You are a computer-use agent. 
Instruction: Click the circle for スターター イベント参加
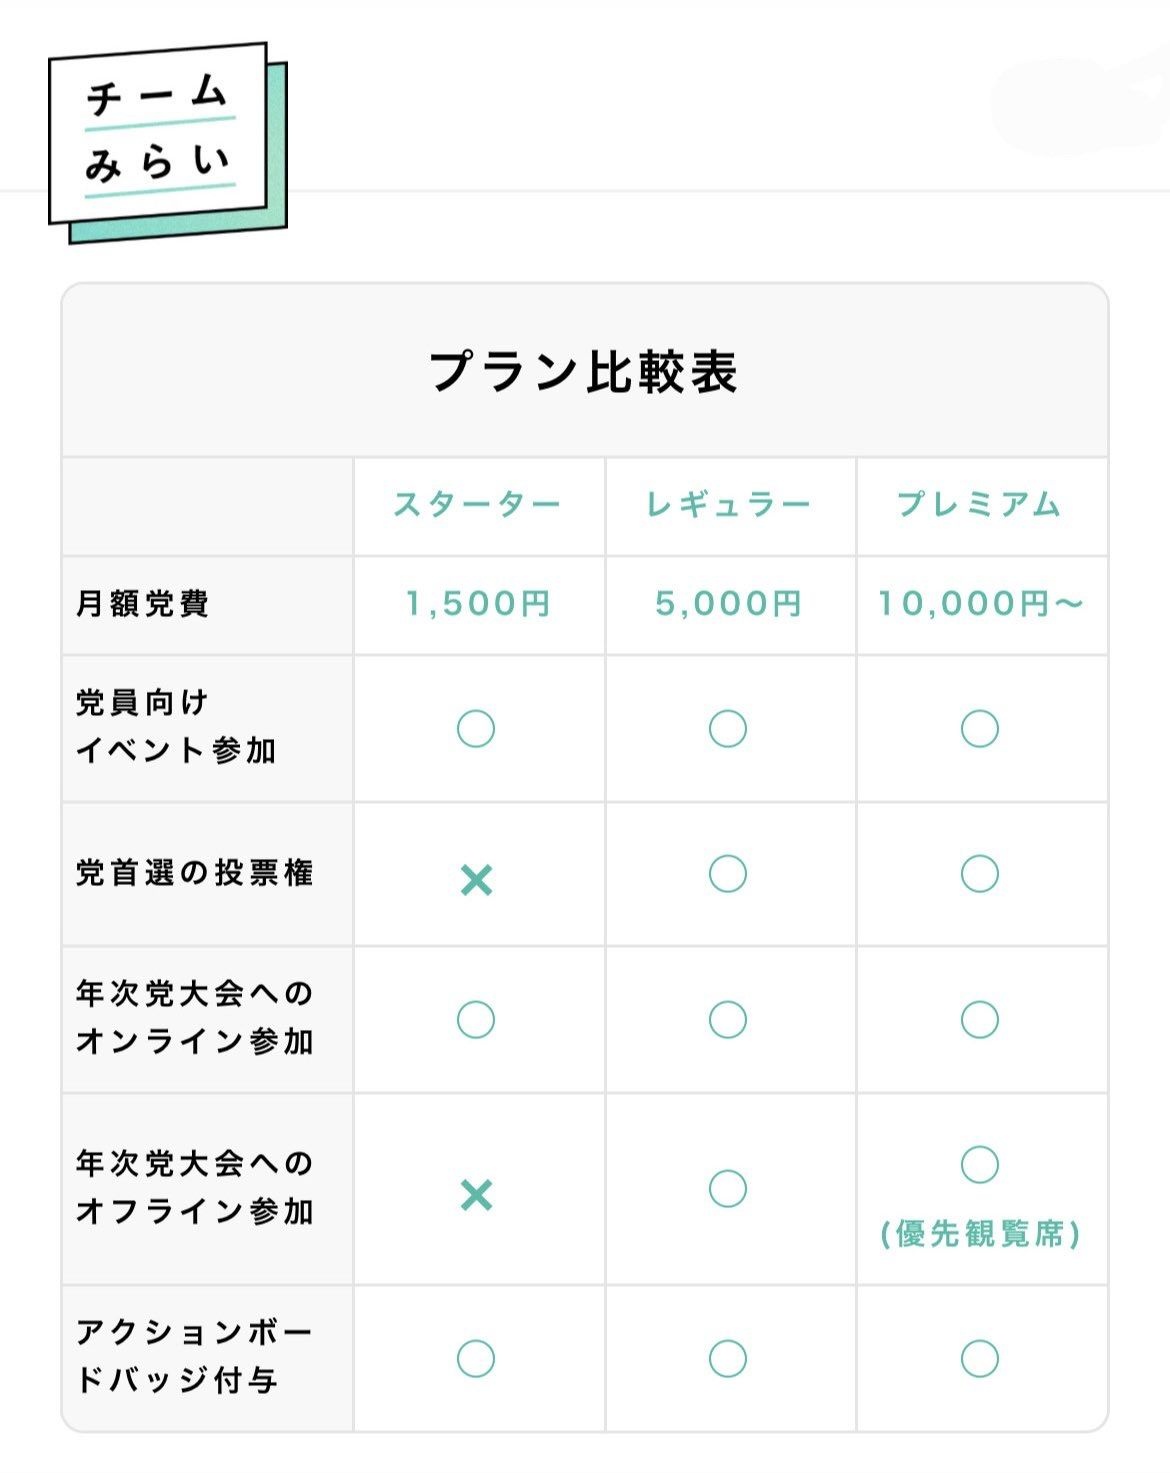coord(476,729)
